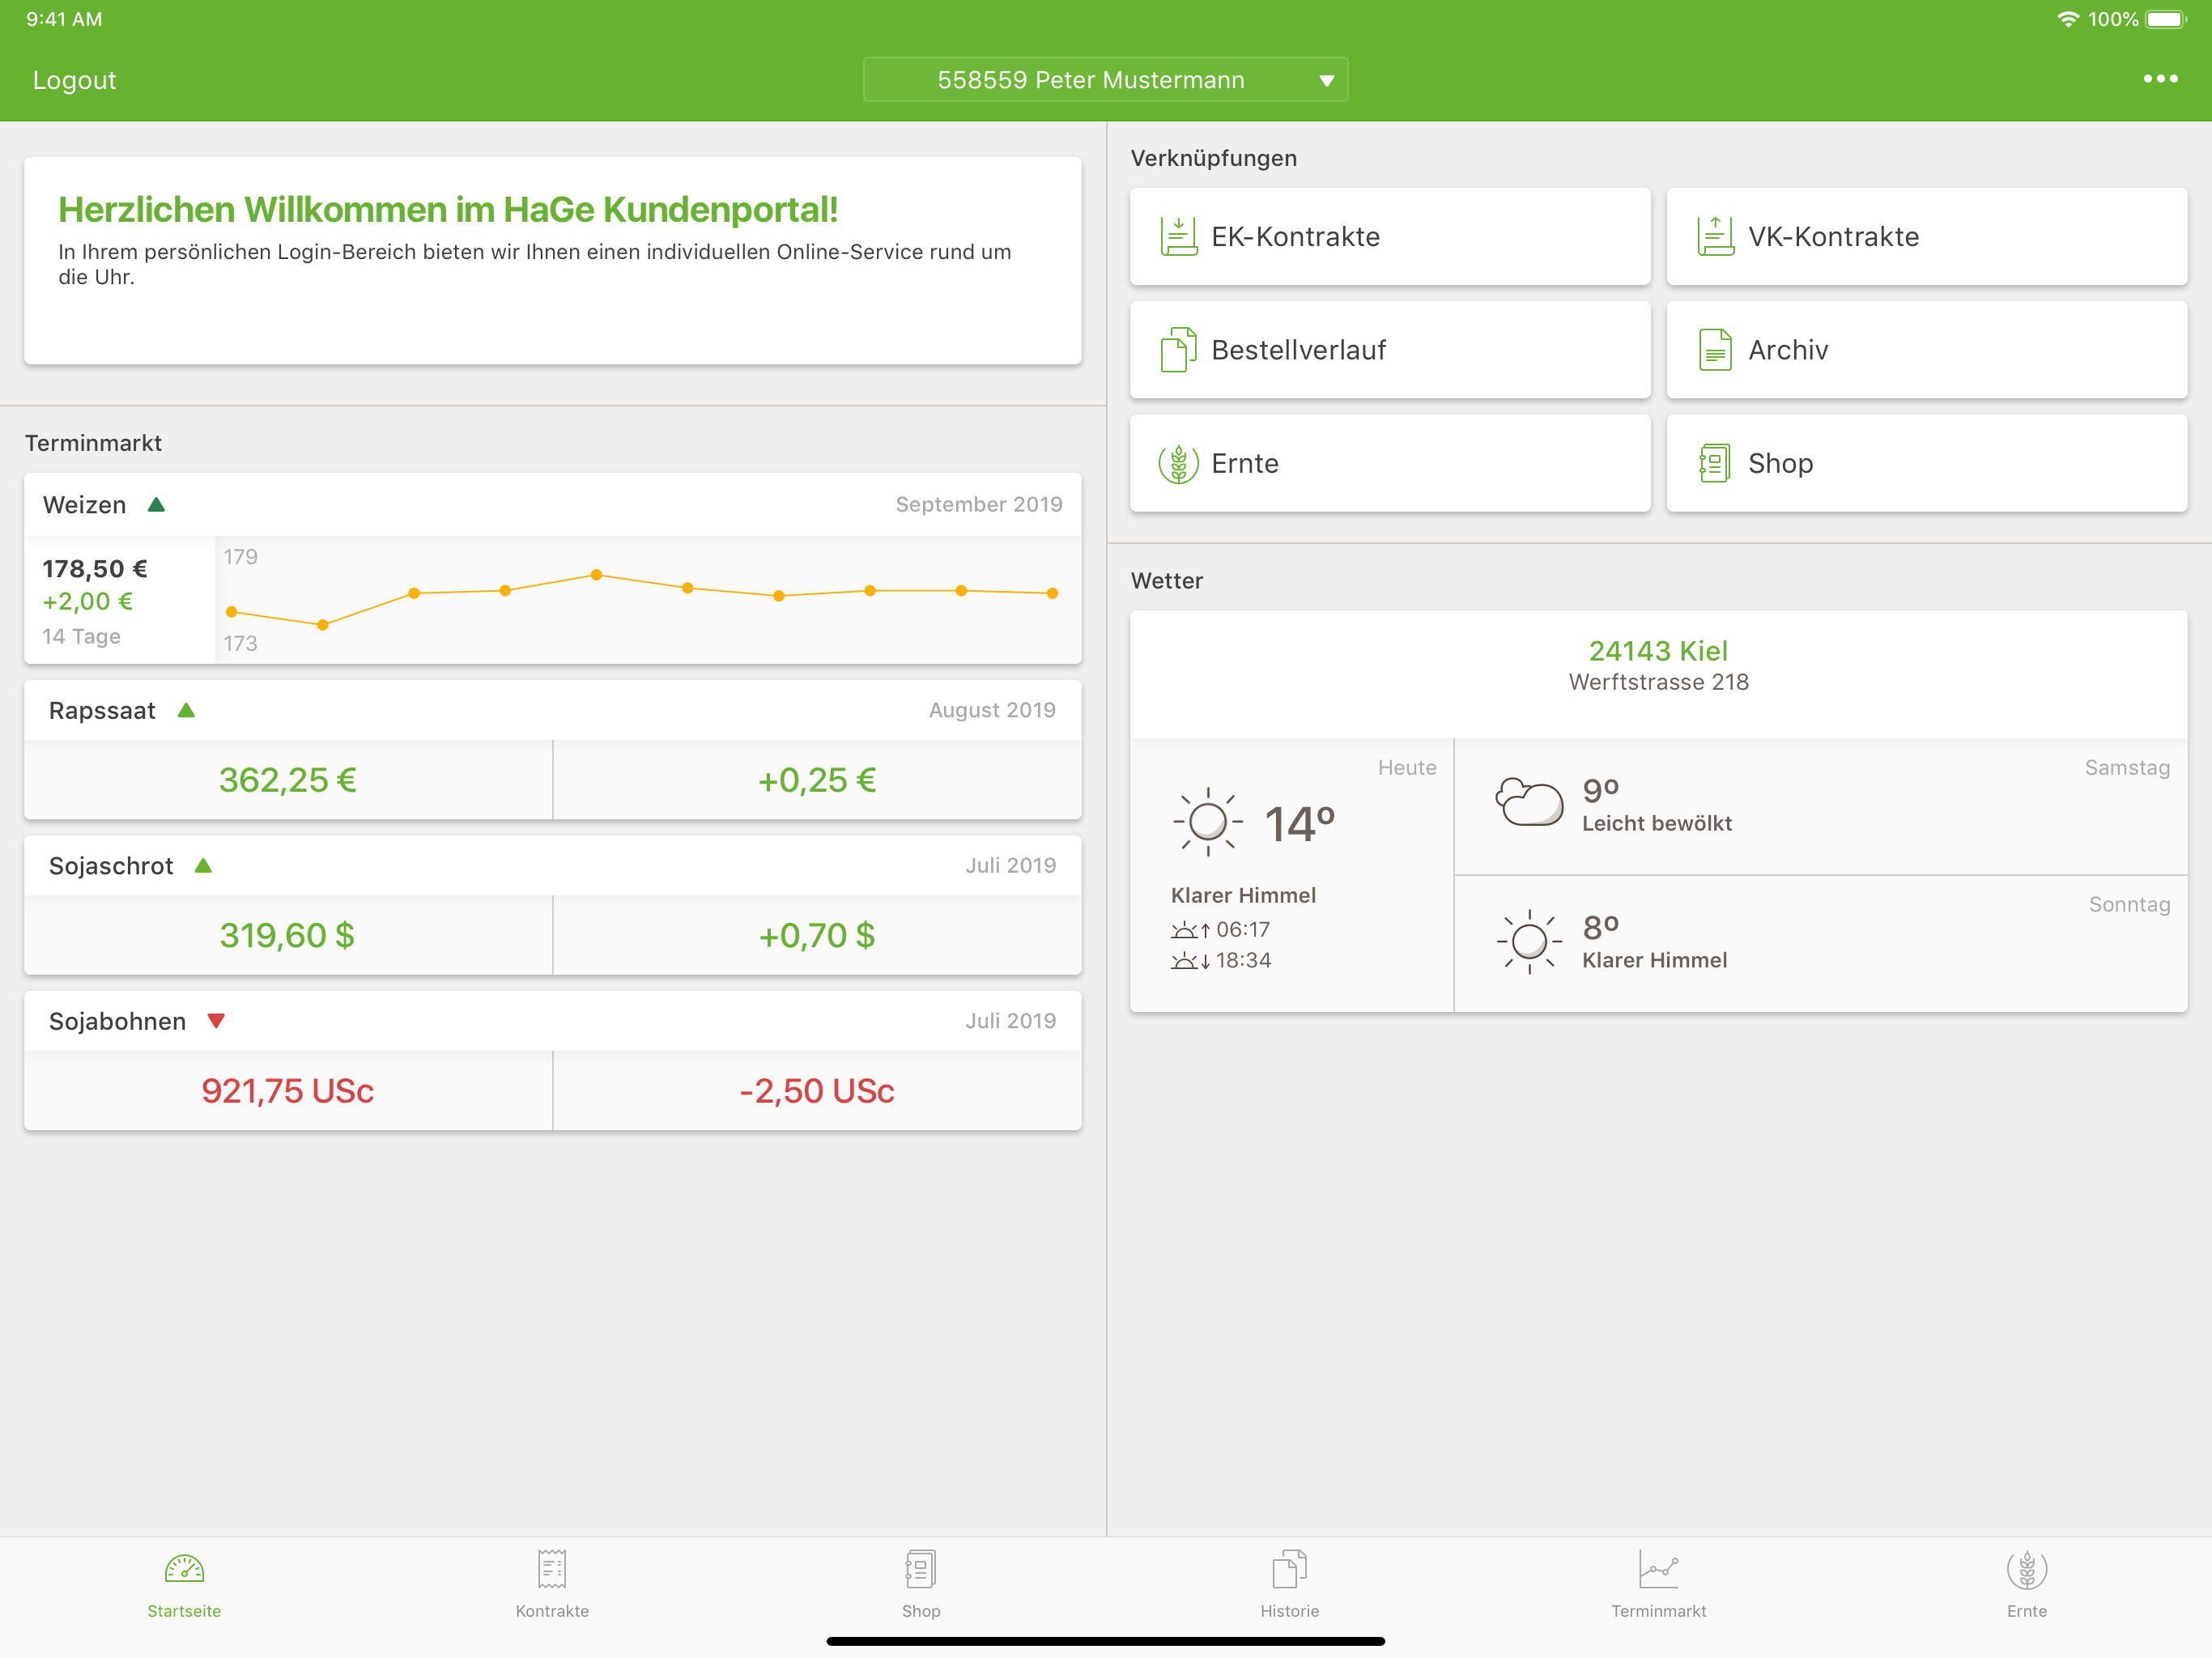Click the dropdown arrow beside Peter Mustermann
Image resolution: width=2212 pixels, height=1658 pixels.
point(1326,81)
